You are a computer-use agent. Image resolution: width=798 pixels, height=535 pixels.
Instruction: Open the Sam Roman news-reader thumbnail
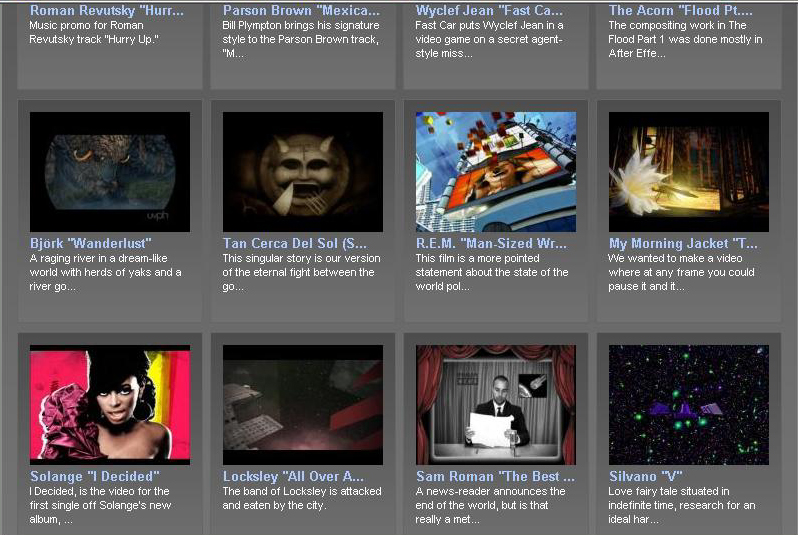tap(496, 405)
